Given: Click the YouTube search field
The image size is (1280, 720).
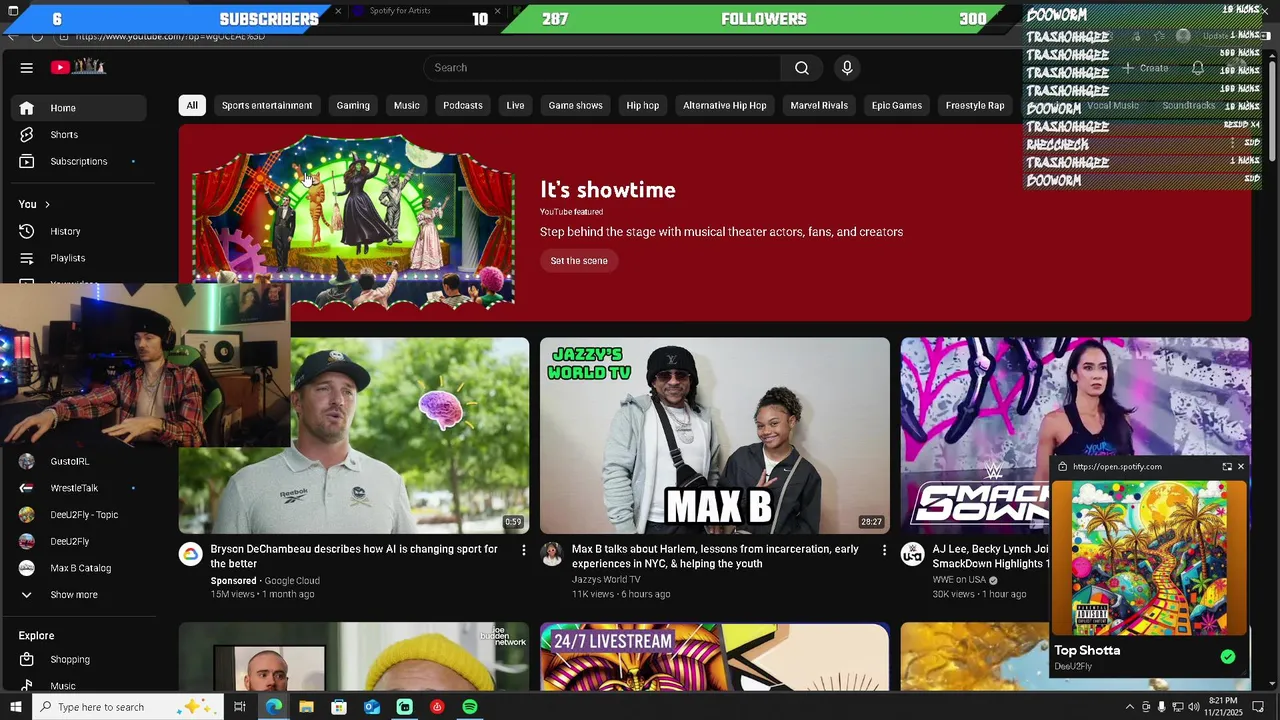Looking at the screenshot, I should [602, 68].
